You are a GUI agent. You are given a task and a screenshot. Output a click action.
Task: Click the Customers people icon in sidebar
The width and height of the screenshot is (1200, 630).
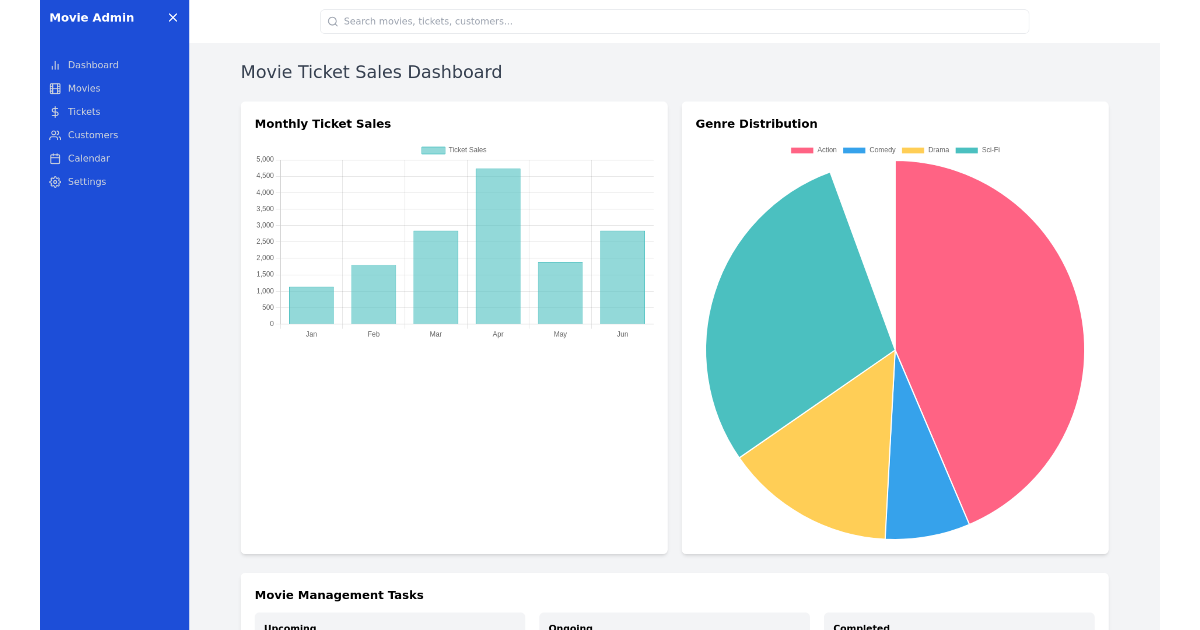point(54,134)
